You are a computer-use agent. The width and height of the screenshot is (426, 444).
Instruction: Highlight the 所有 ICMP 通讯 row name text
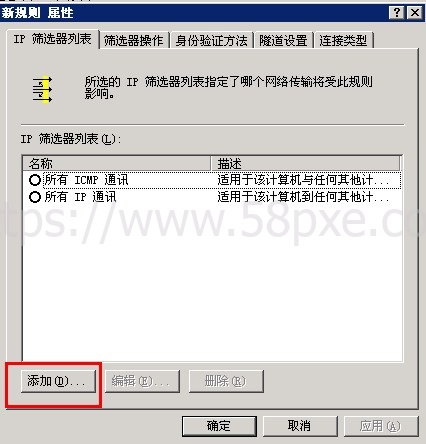86,180
